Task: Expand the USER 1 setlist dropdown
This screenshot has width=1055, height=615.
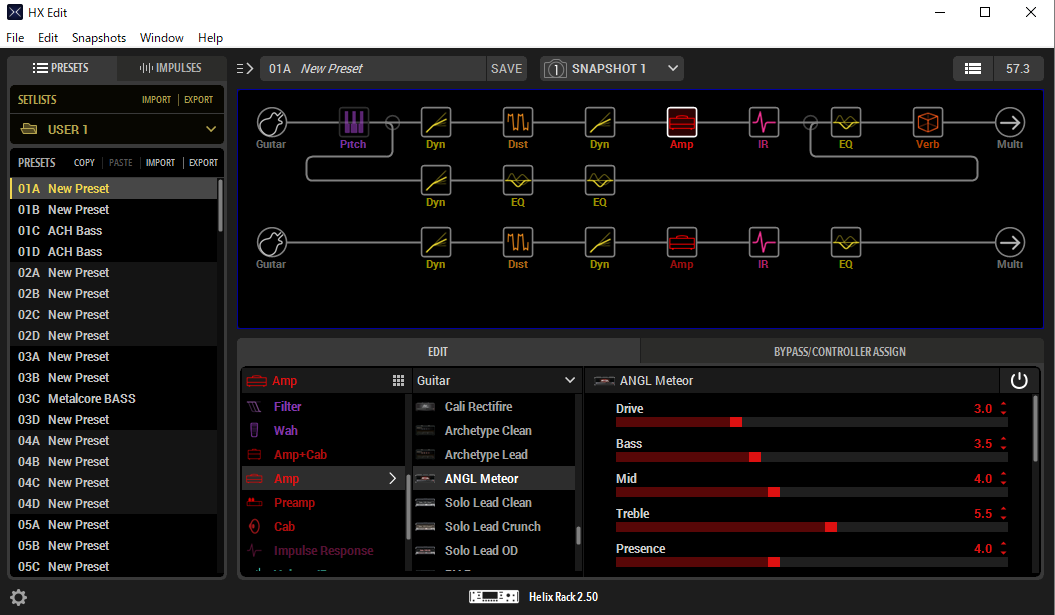Action: pos(211,129)
